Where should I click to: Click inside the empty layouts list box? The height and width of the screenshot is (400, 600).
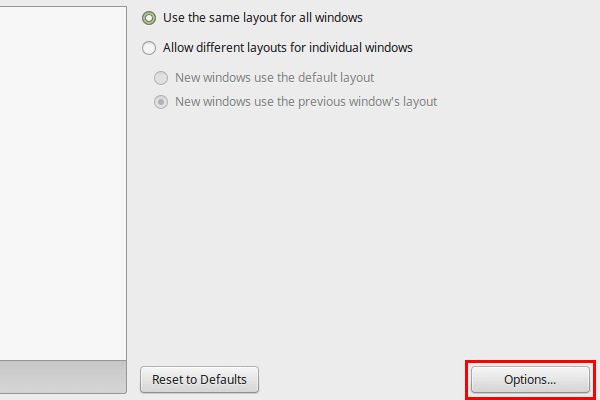[63, 183]
